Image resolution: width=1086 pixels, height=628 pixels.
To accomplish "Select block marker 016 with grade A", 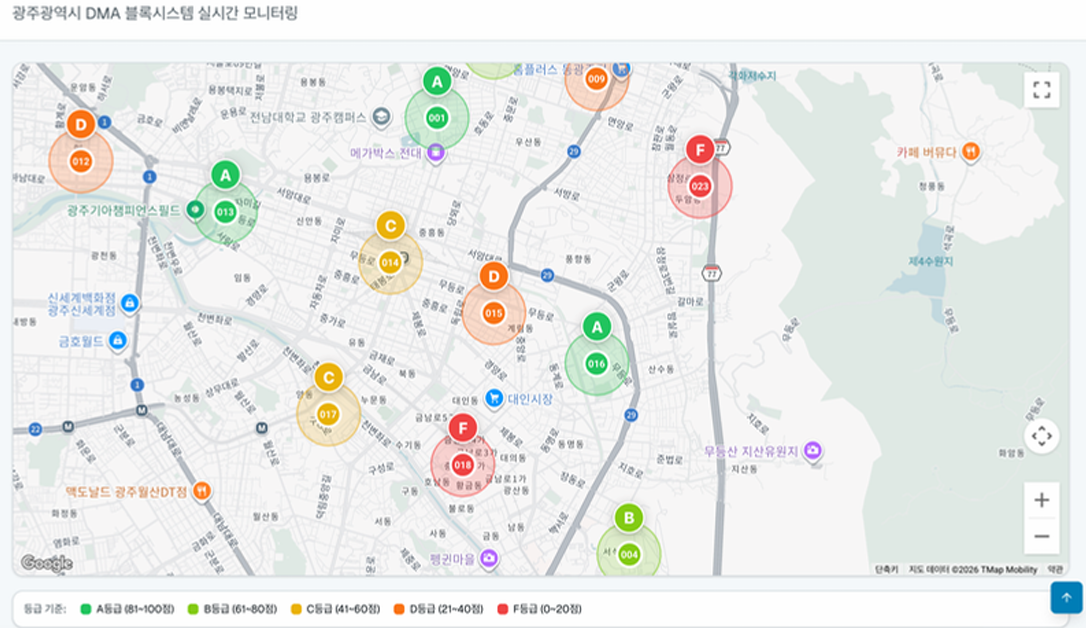I will pos(596,364).
